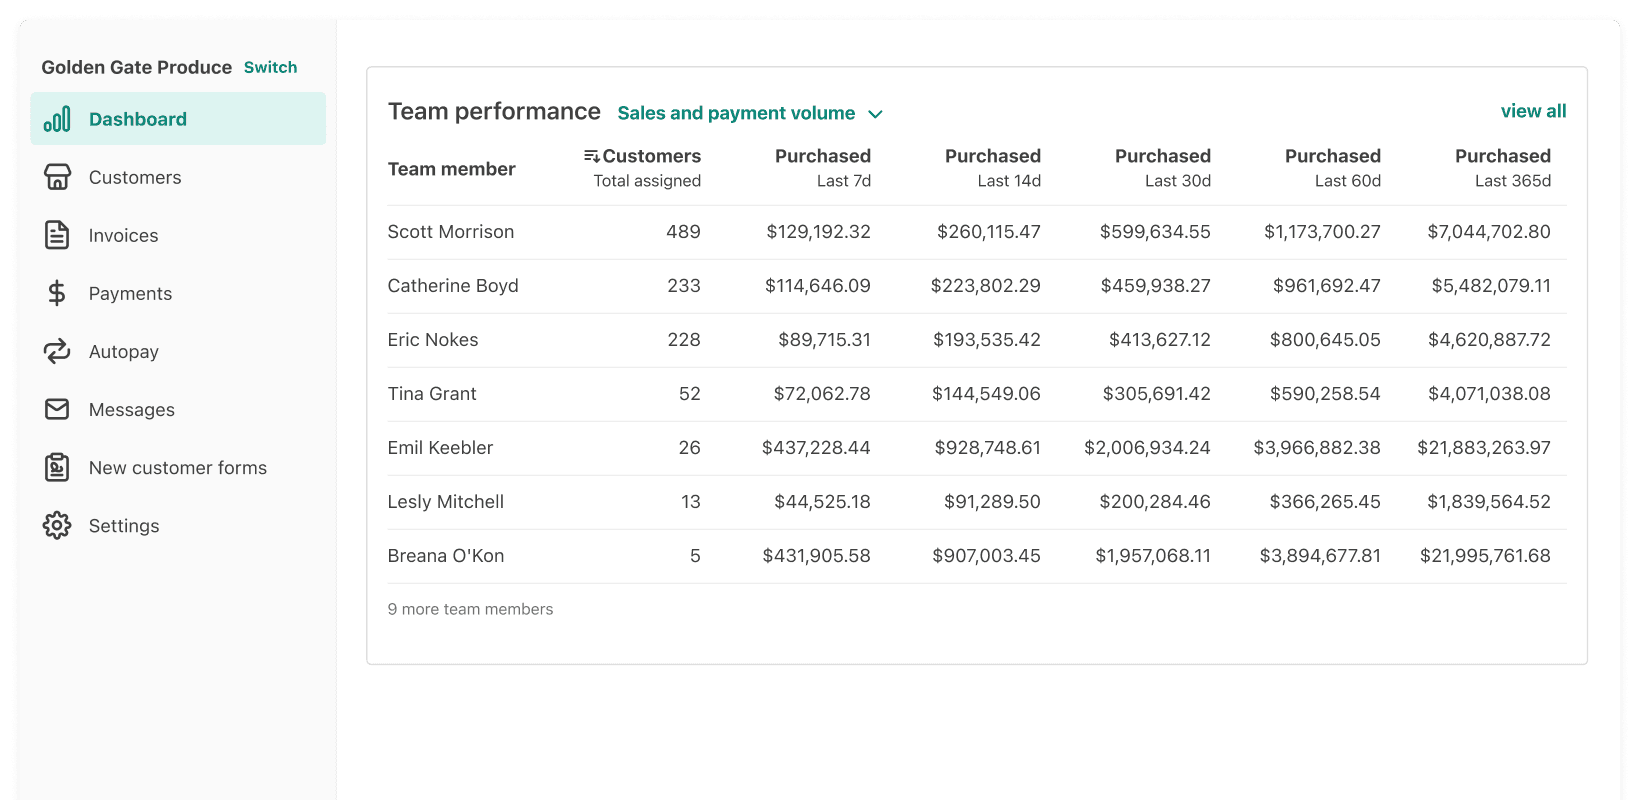Click the Invoices document icon
The height and width of the screenshot is (800, 1640).
57,235
